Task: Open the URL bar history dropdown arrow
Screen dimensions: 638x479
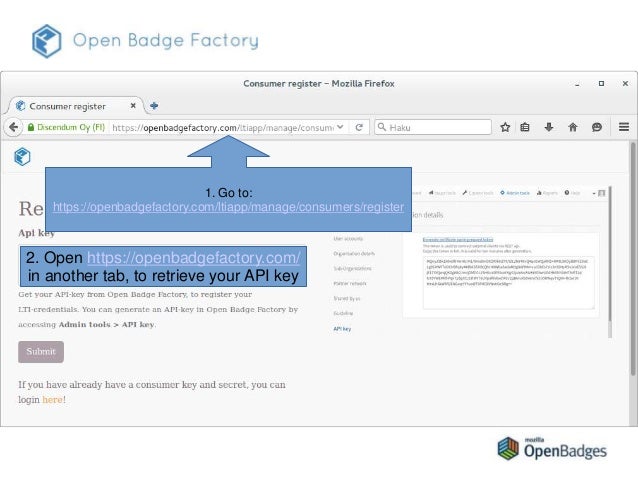Action: (340, 127)
